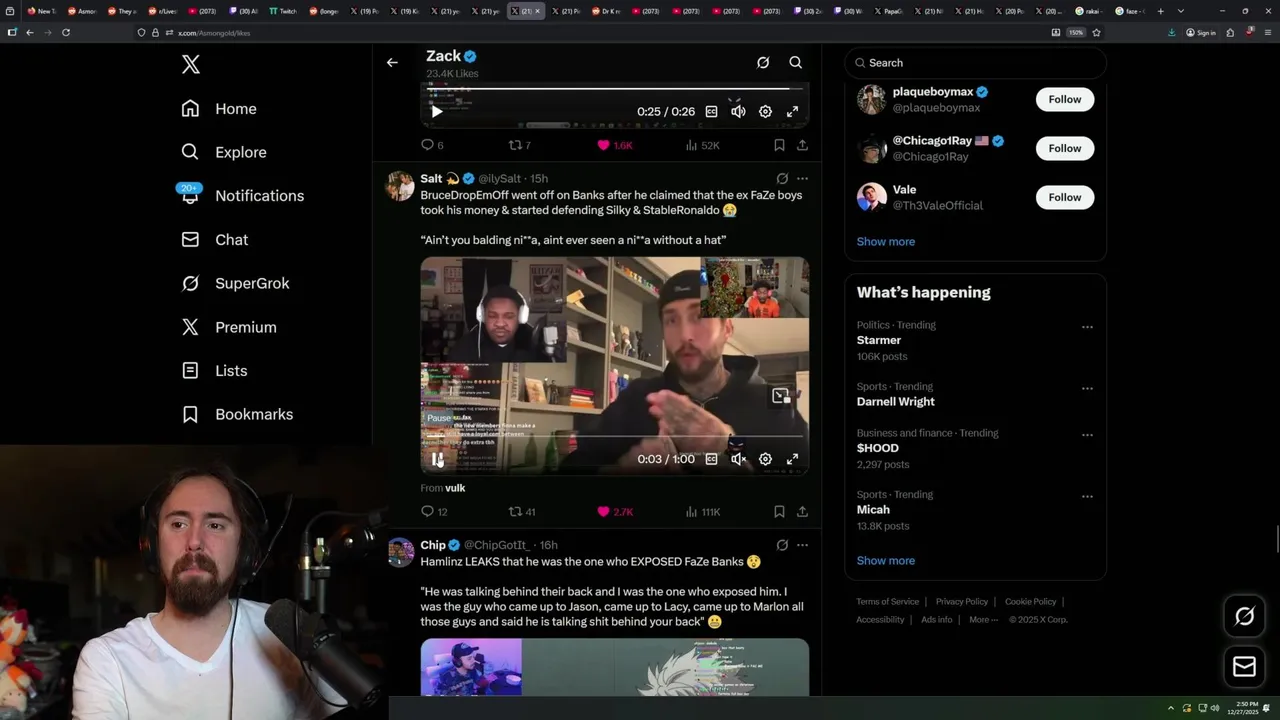
Task: Follow plaqueboymax
Action: click(x=1065, y=99)
